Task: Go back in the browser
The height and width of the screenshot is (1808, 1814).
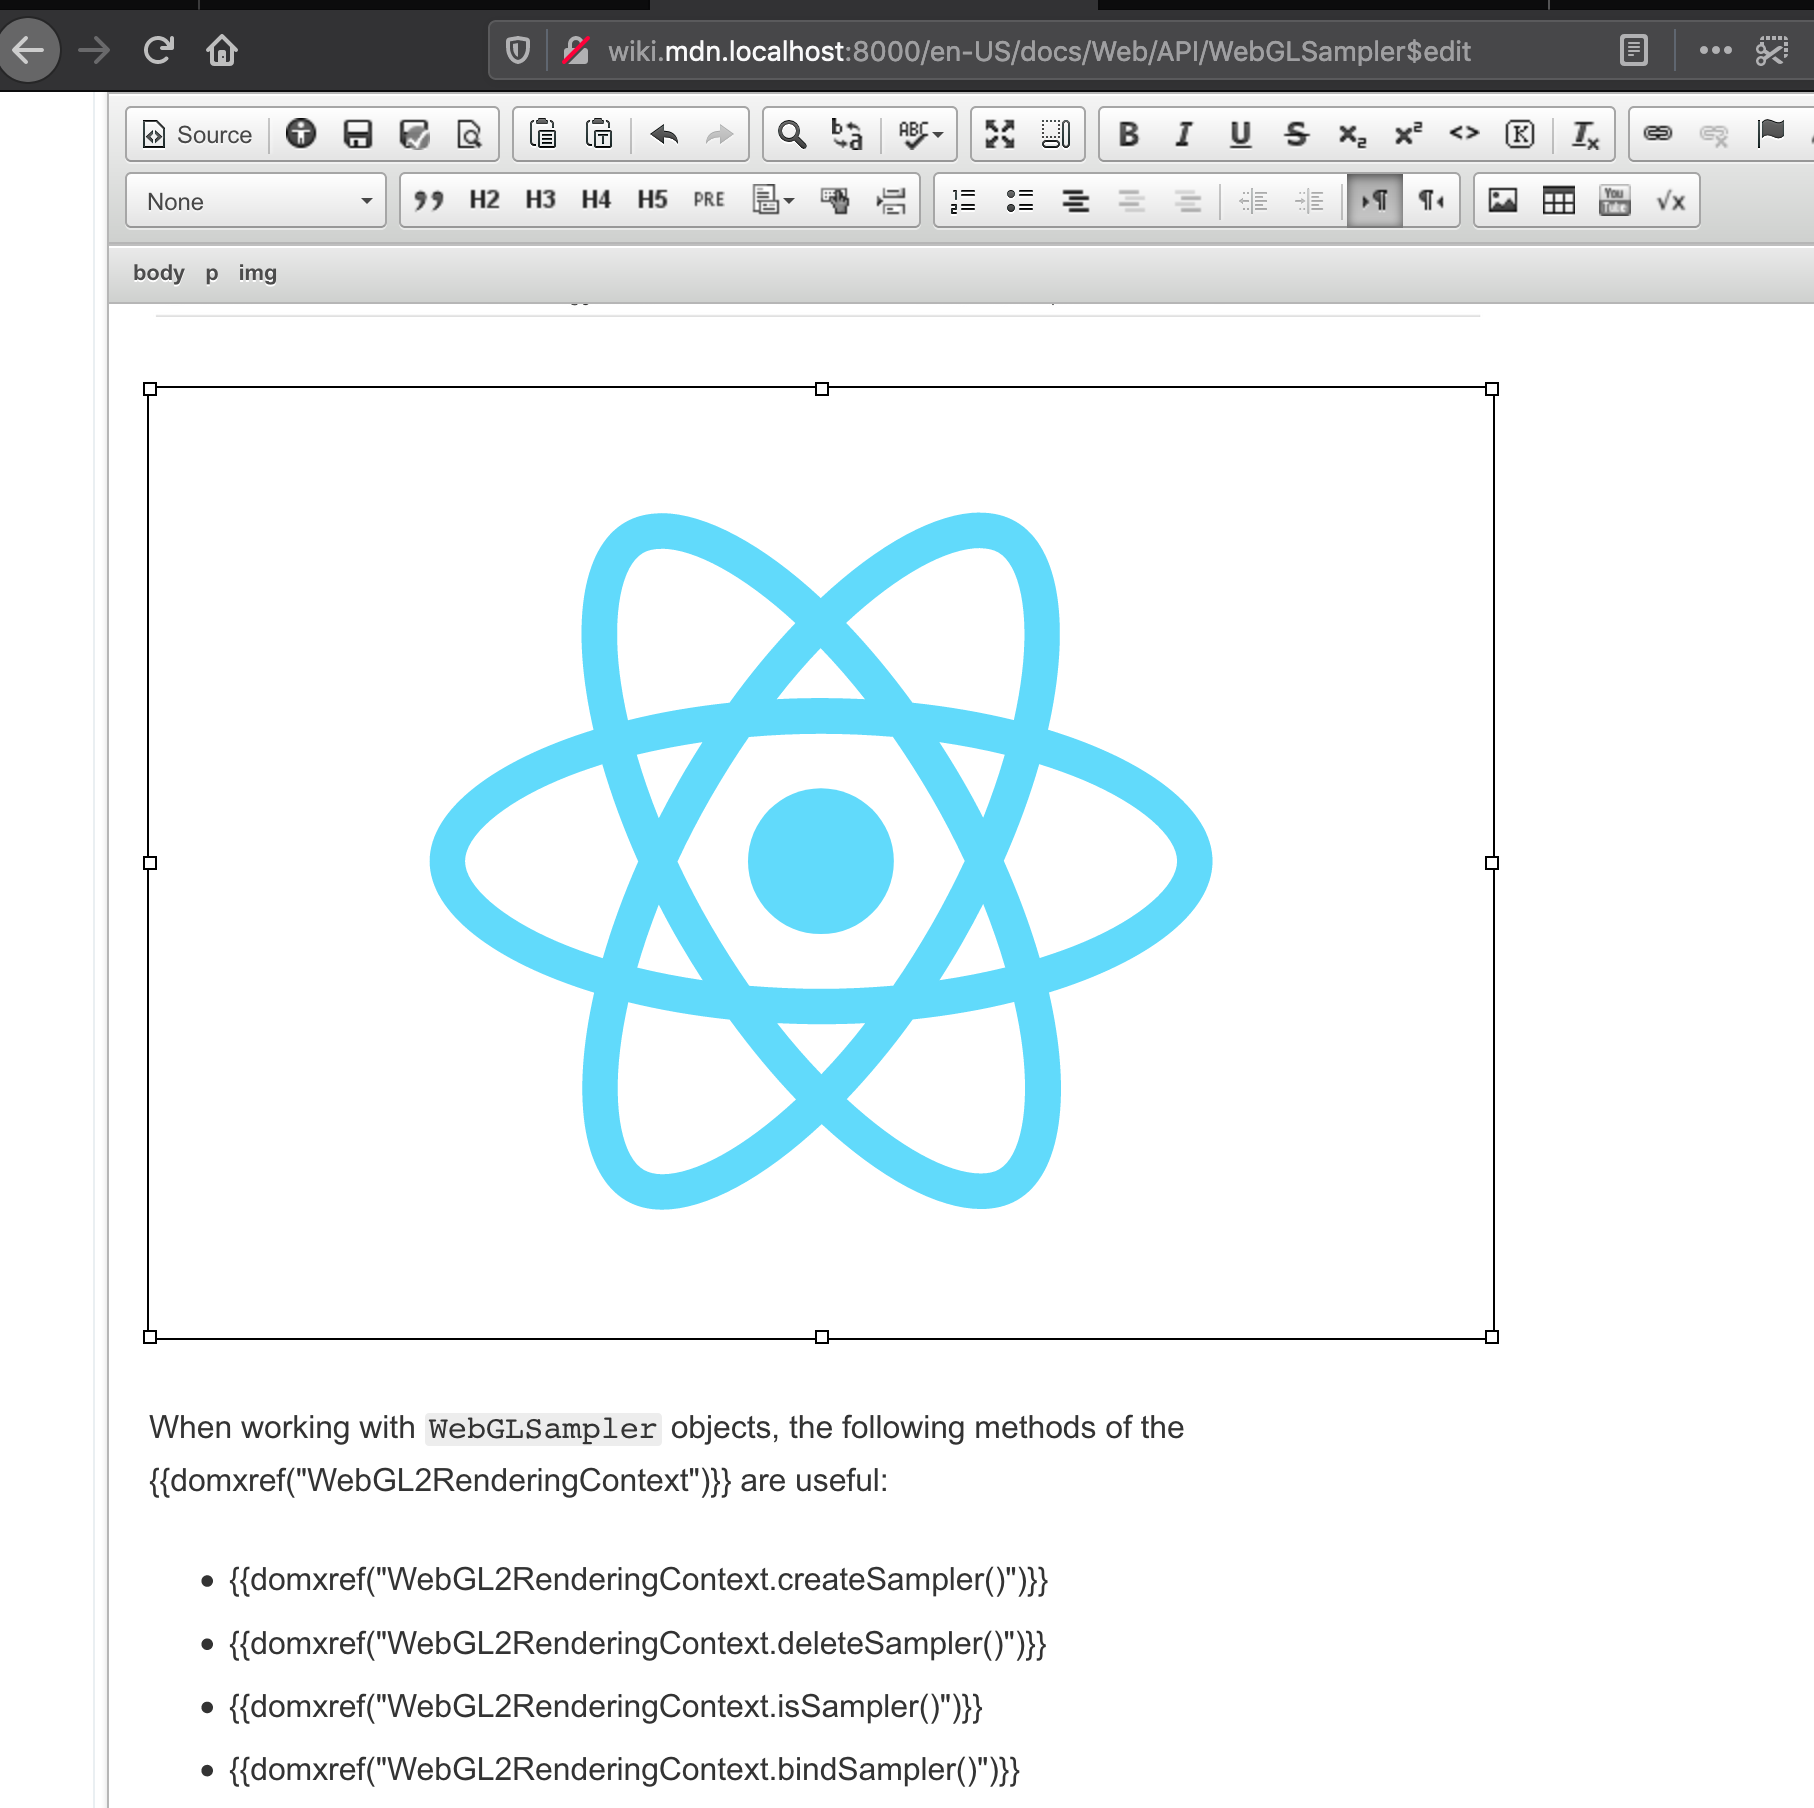Action: click(29, 49)
